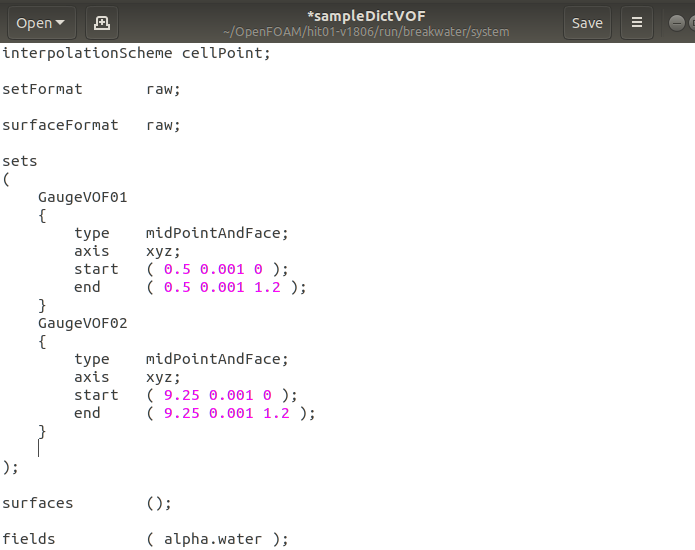Place cursor on the interpolationScheme cellPoint line
Screen dimensions: 695x550
coord(136,52)
